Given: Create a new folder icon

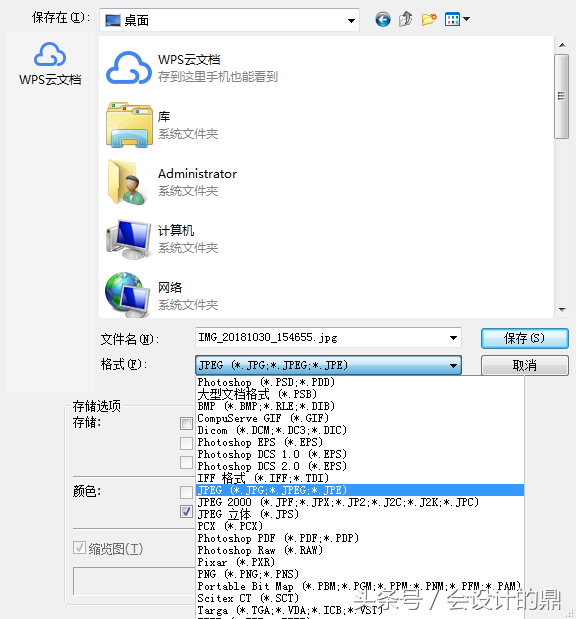Looking at the screenshot, I should pyautogui.click(x=429, y=19).
